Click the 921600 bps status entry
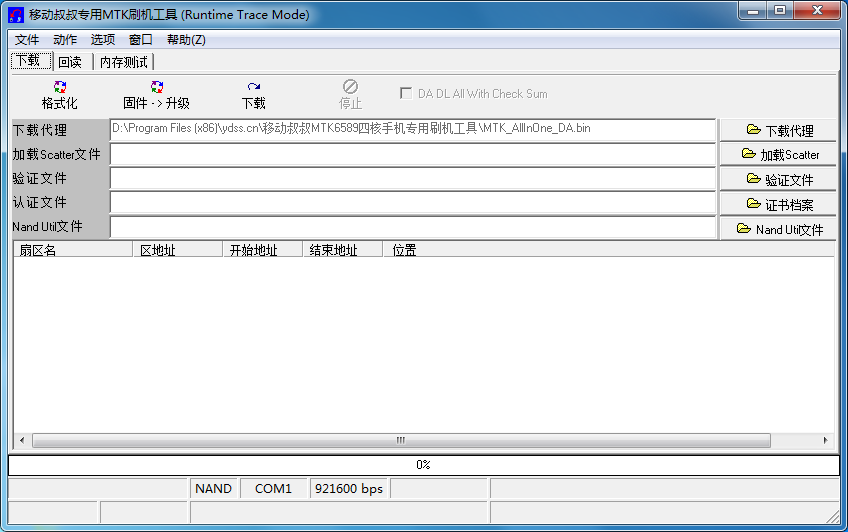This screenshot has width=848, height=532. click(x=349, y=489)
